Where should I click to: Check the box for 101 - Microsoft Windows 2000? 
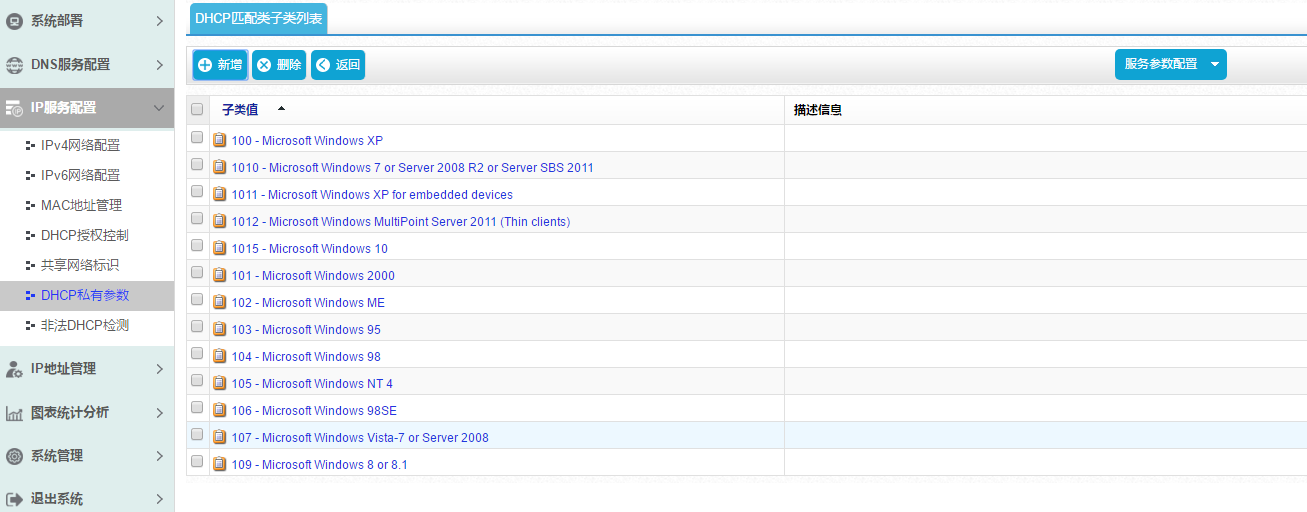point(197,273)
